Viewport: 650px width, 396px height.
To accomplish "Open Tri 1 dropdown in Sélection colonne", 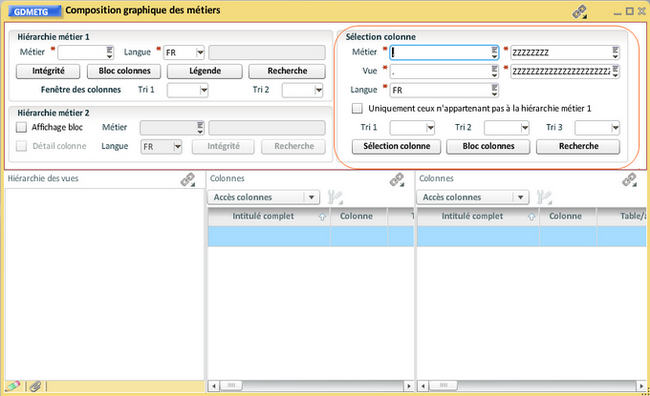I will [430, 128].
